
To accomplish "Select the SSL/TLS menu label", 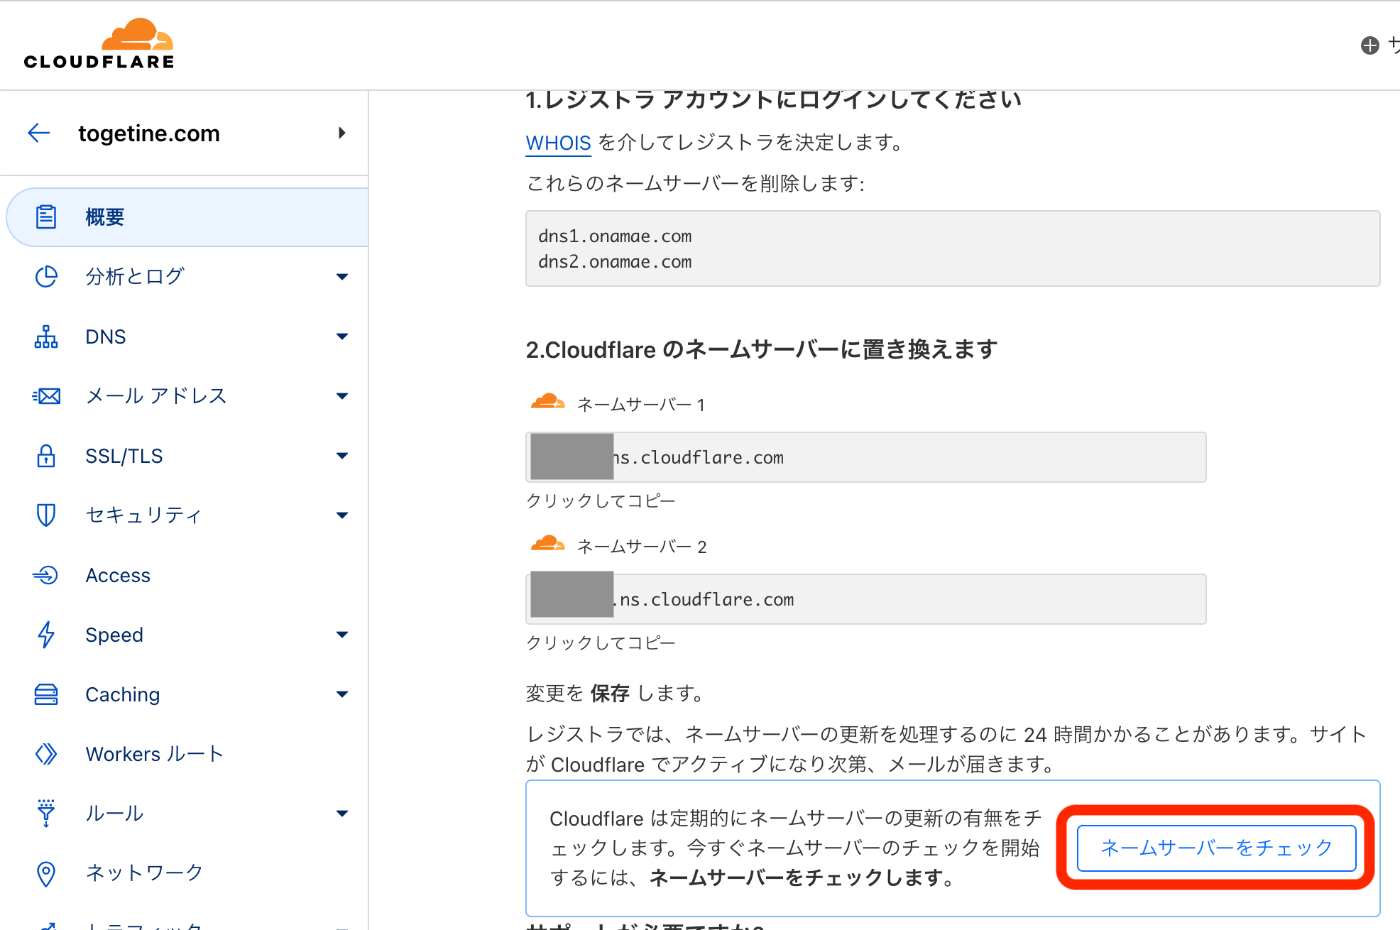I will 124,456.
